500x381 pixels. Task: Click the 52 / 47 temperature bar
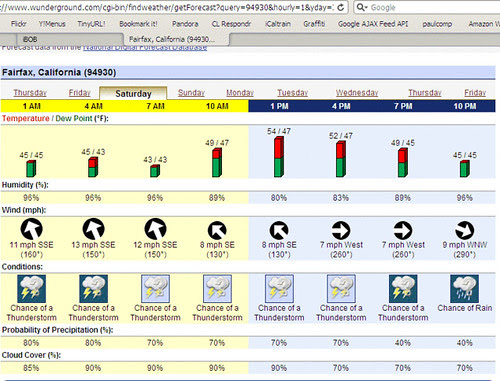[x=341, y=159]
